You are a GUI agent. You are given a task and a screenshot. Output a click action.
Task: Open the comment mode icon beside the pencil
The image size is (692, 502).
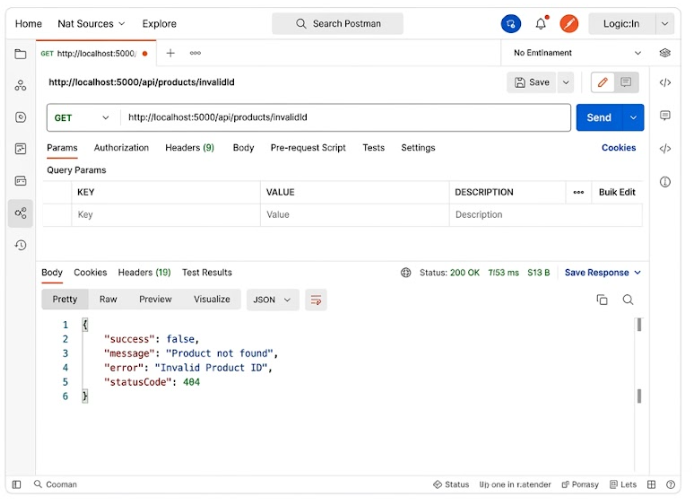pyautogui.click(x=626, y=83)
